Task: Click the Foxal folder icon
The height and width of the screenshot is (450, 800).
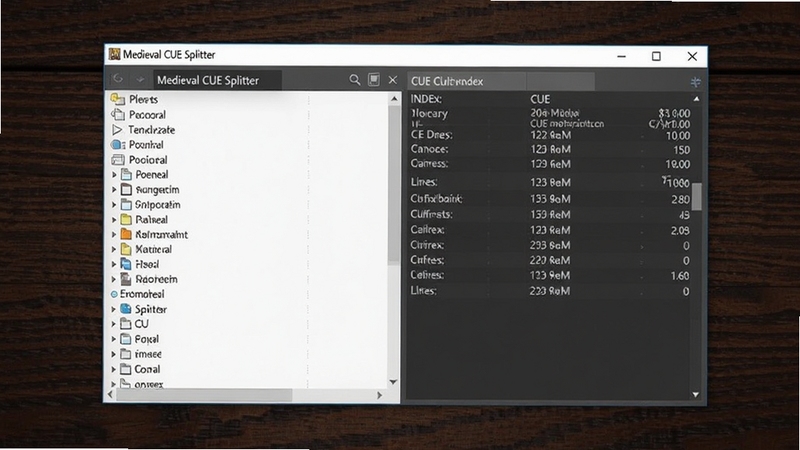Action: point(126,339)
